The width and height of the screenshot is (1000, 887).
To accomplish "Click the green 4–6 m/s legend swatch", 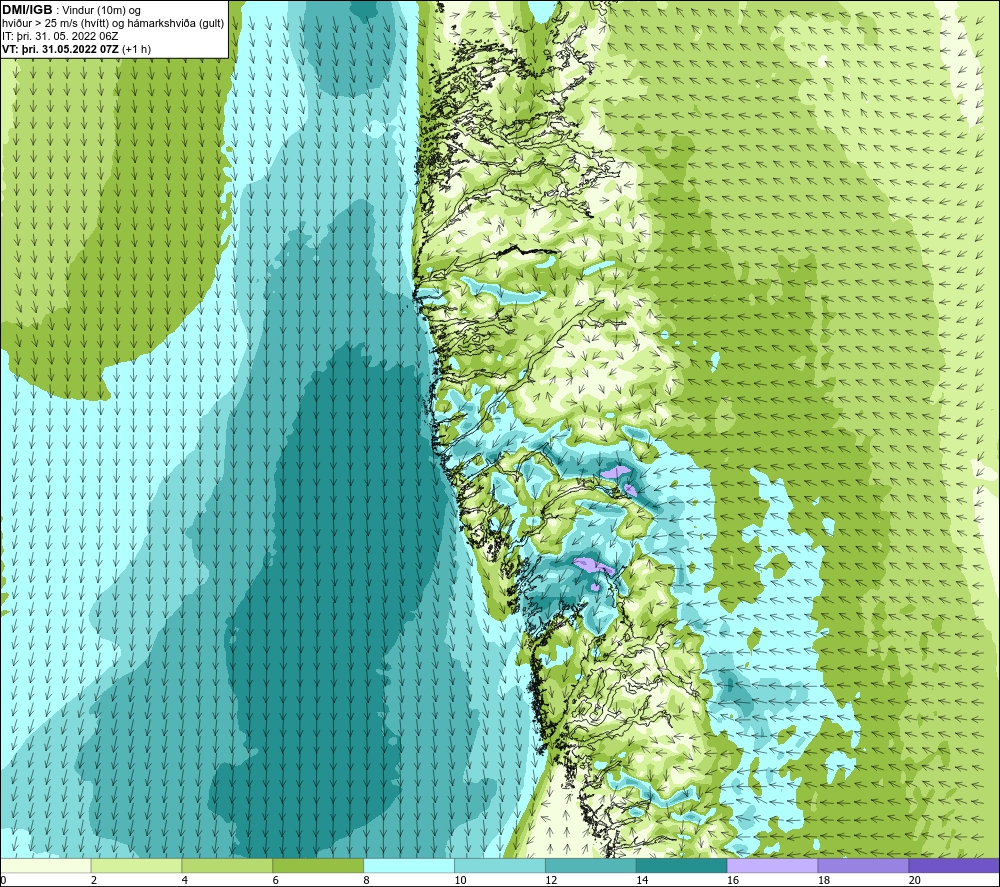I will coord(227,865).
